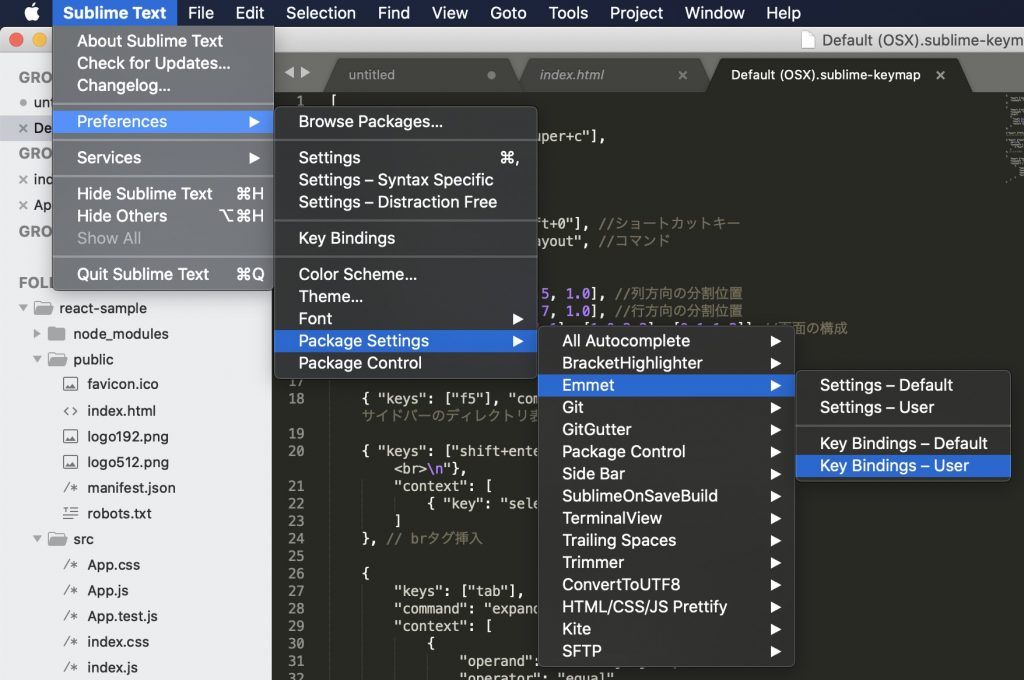Click App.test.js file type icon
Viewport: 1024px width, 680px height.
tap(71, 616)
